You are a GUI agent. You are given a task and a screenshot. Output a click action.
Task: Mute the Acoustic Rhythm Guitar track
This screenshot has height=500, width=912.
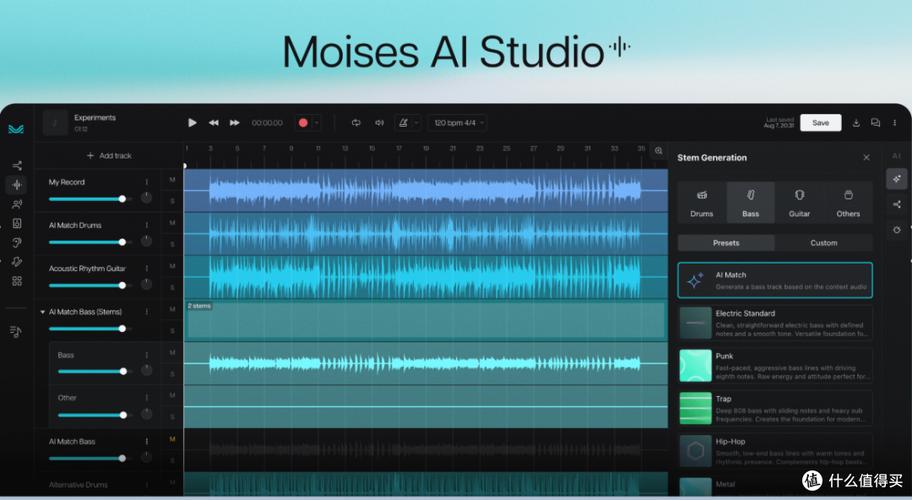(172, 266)
